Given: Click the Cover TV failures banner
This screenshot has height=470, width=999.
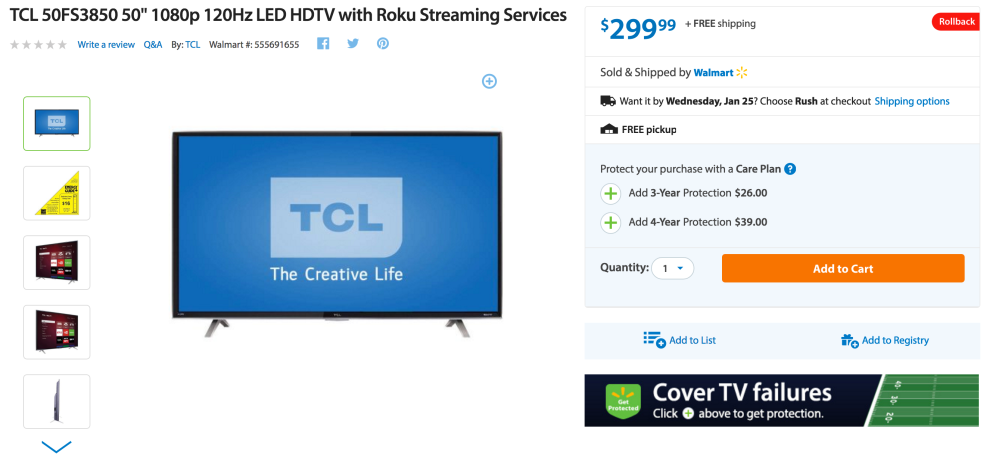Looking at the screenshot, I should click(782, 401).
